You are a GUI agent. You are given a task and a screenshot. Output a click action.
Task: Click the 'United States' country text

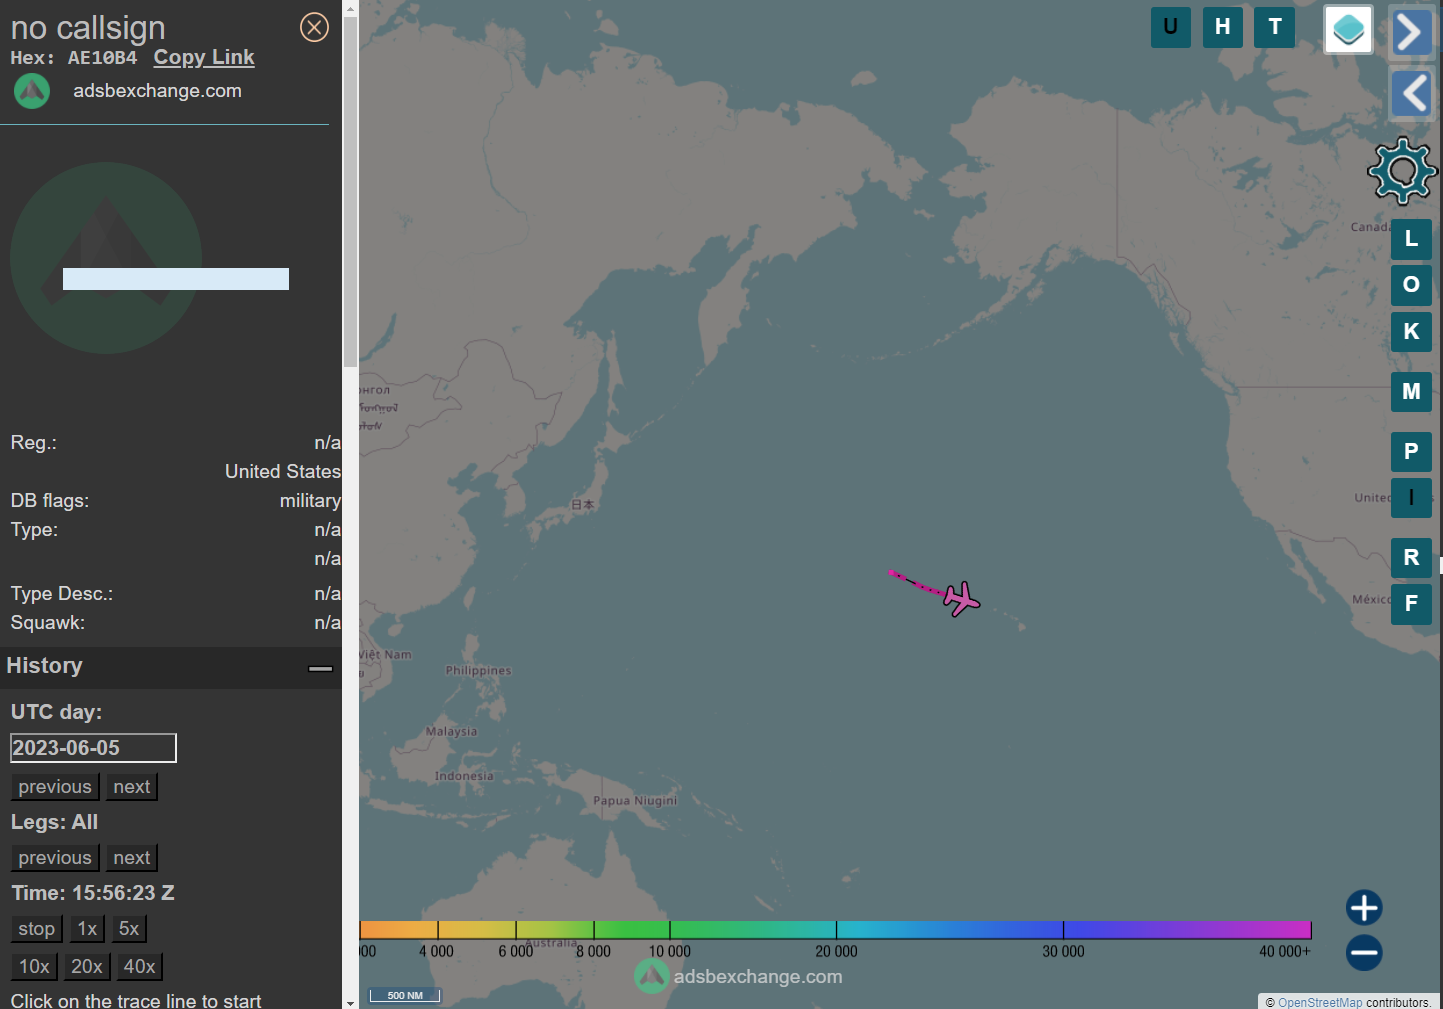(x=283, y=472)
